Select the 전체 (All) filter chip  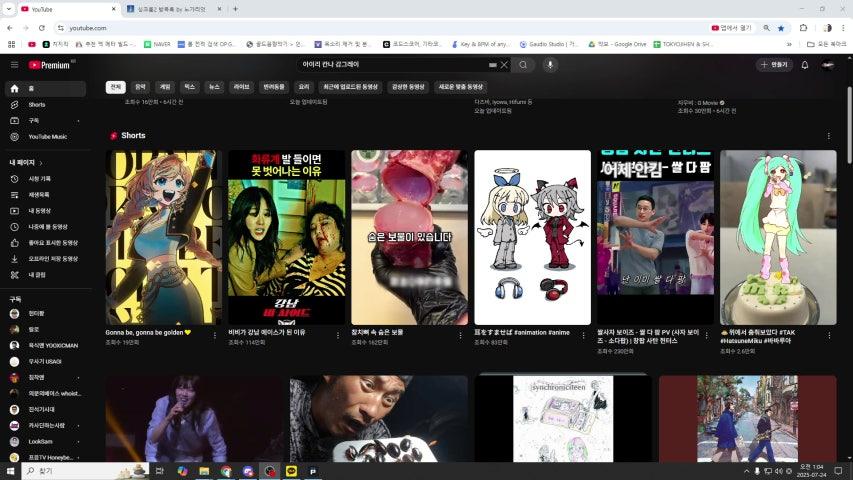tap(116, 87)
